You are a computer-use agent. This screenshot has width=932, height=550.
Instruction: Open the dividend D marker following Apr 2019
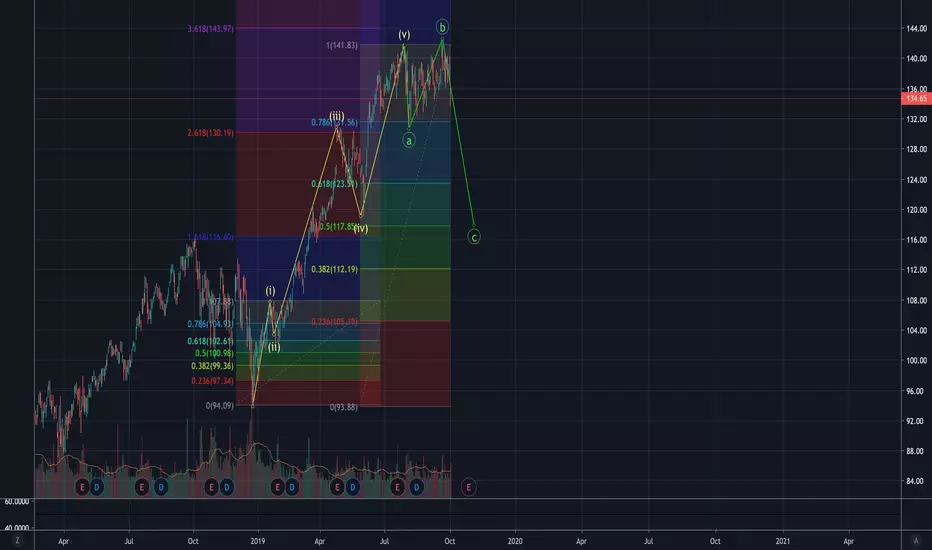point(352,488)
